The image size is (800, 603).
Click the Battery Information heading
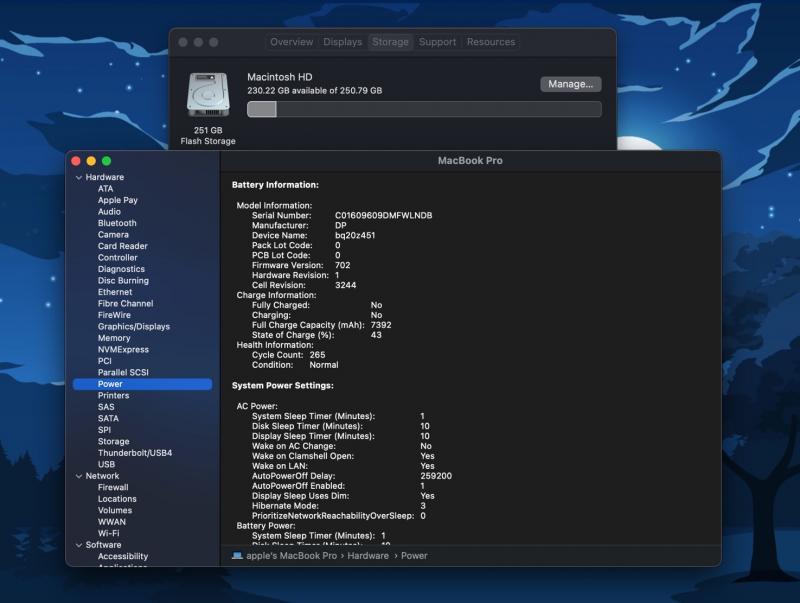(x=275, y=185)
